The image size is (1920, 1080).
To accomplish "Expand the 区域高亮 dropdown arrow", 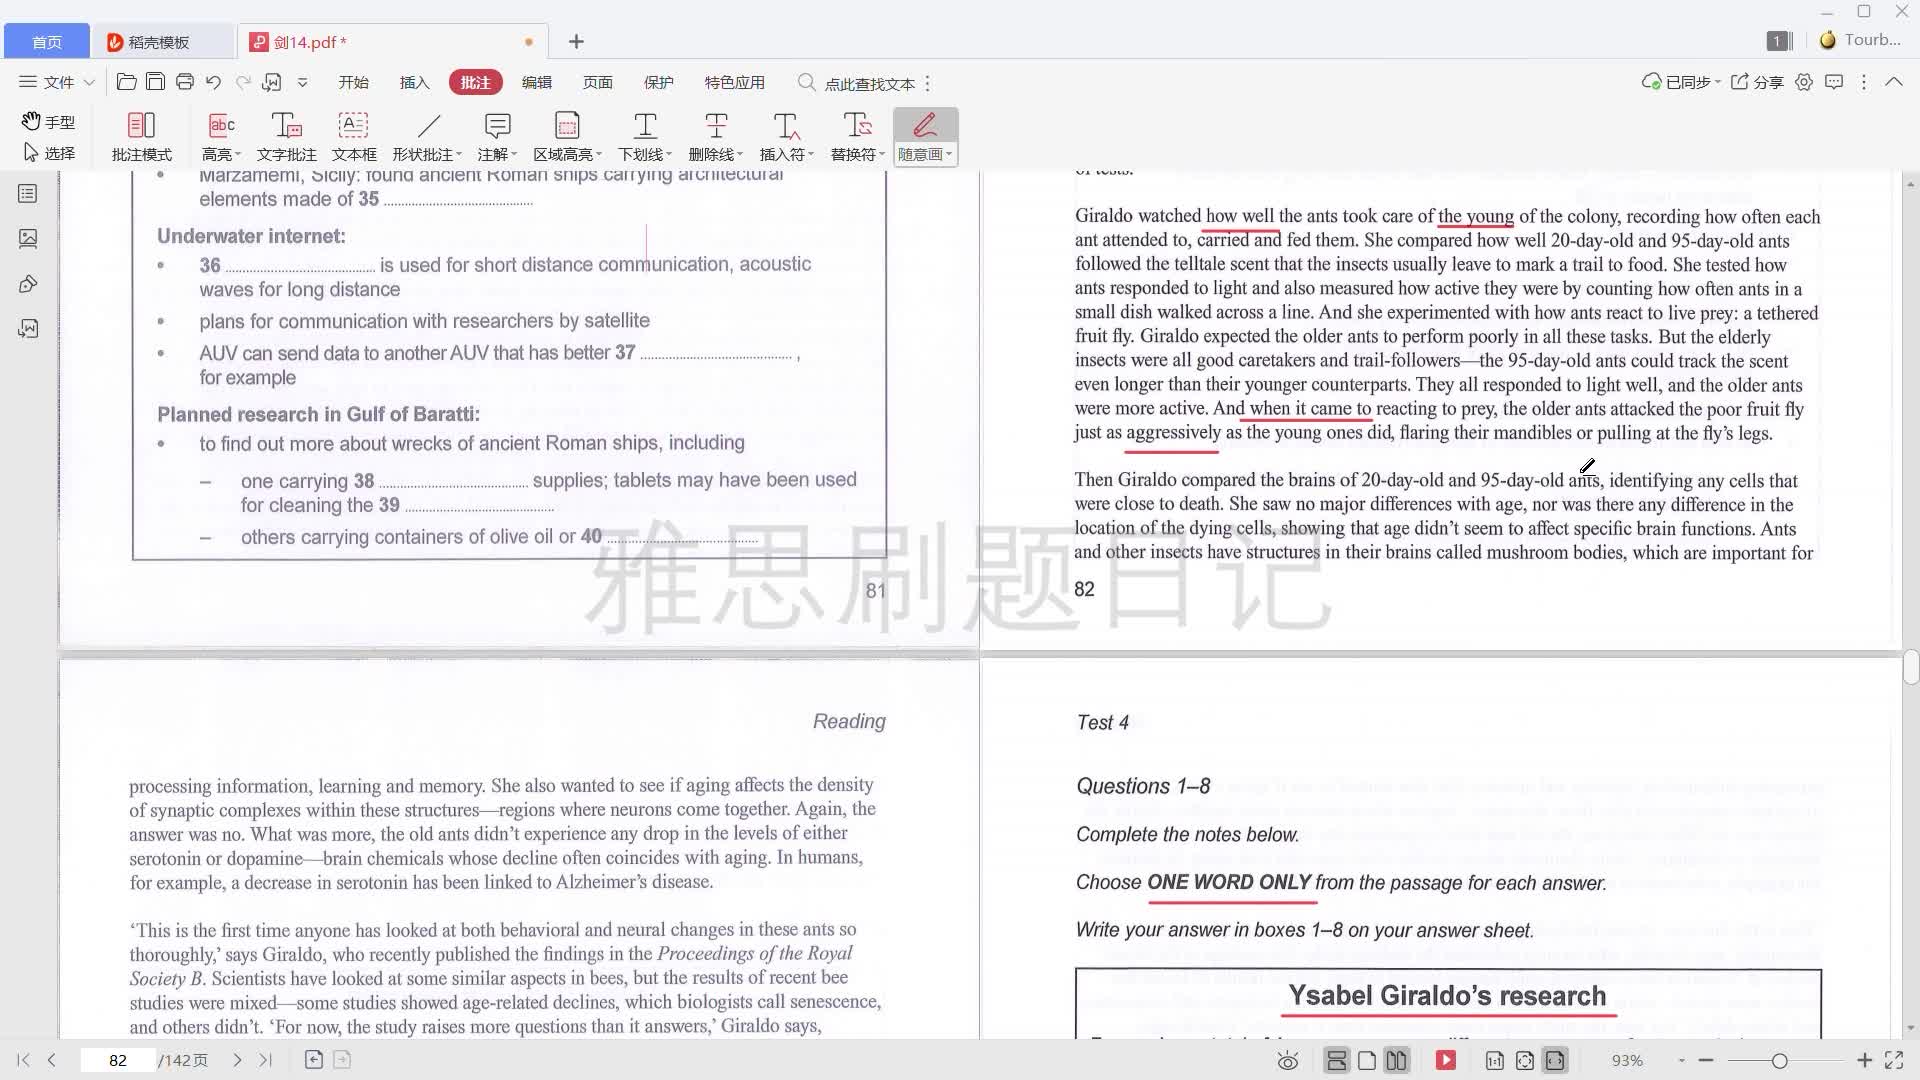I will pyautogui.click(x=598, y=154).
